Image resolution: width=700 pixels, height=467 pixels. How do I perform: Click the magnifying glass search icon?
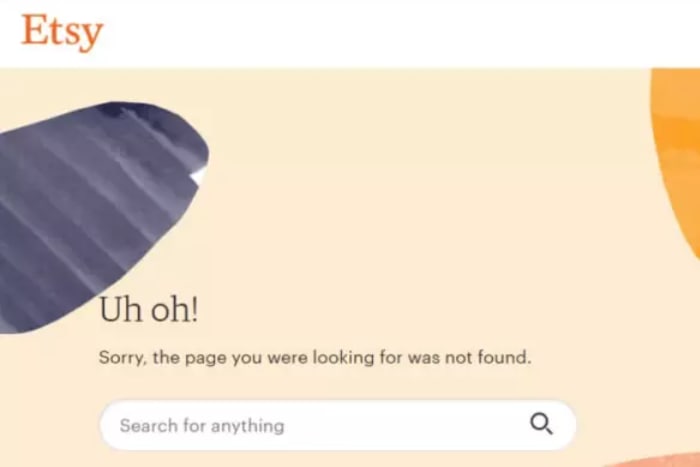[542, 424]
